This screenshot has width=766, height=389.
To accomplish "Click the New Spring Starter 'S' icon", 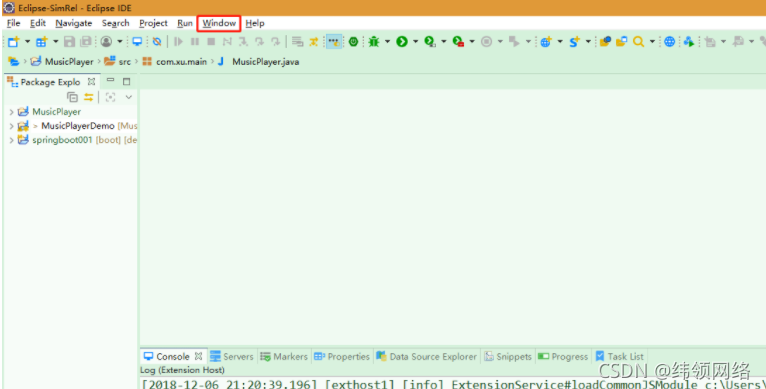I will coord(574,42).
